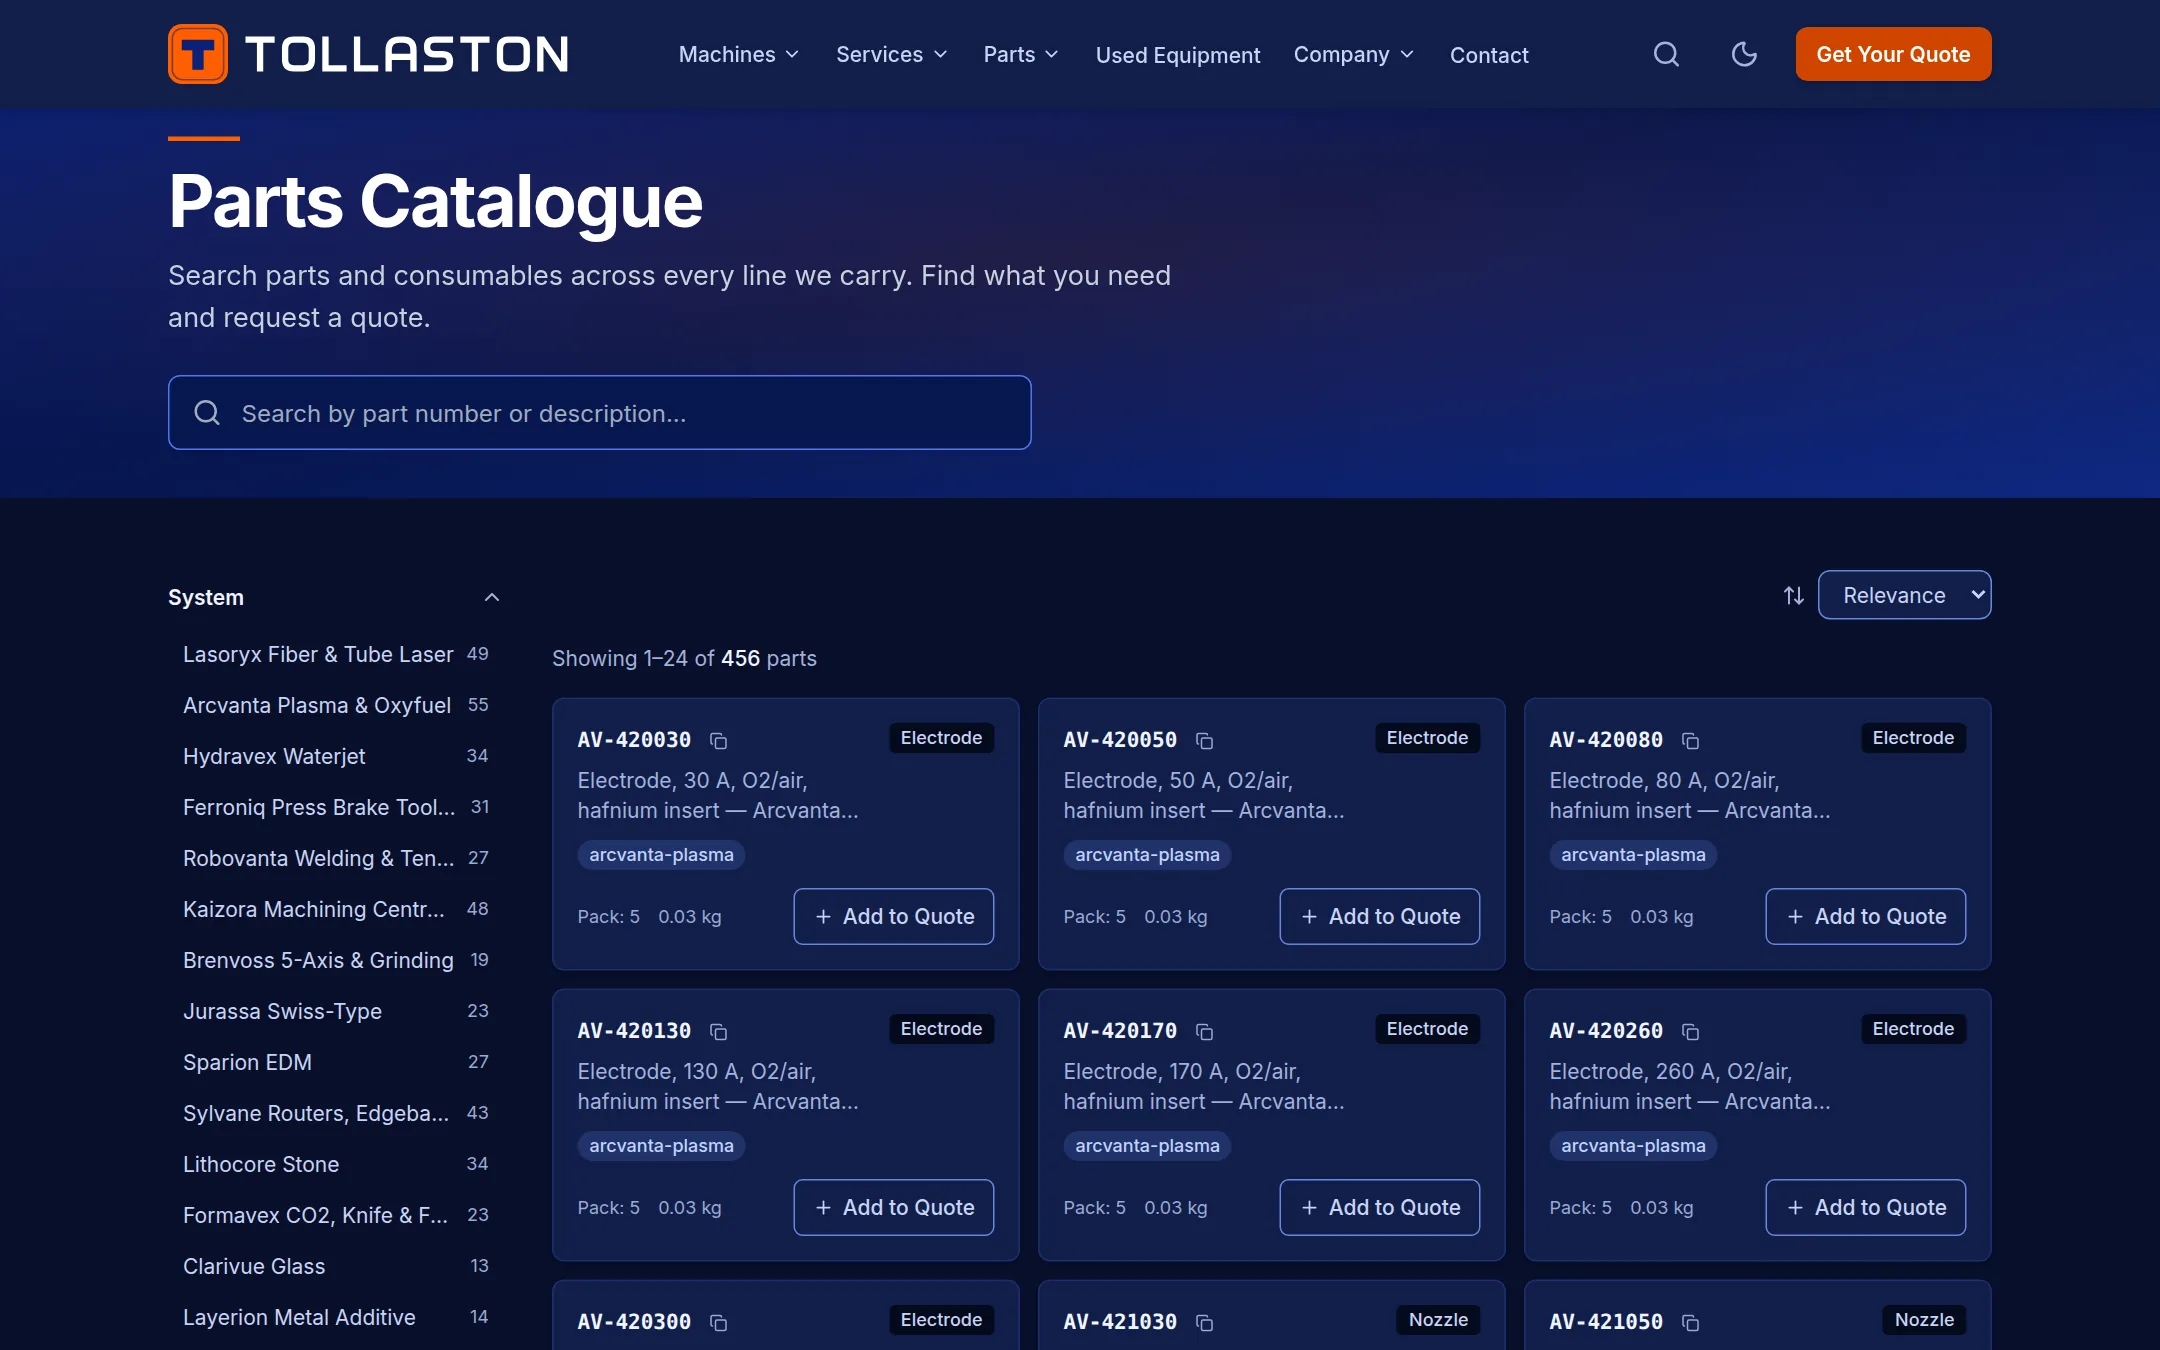The height and width of the screenshot is (1350, 2160).
Task: Open the Services dropdown menu
Action: point(891,54)
